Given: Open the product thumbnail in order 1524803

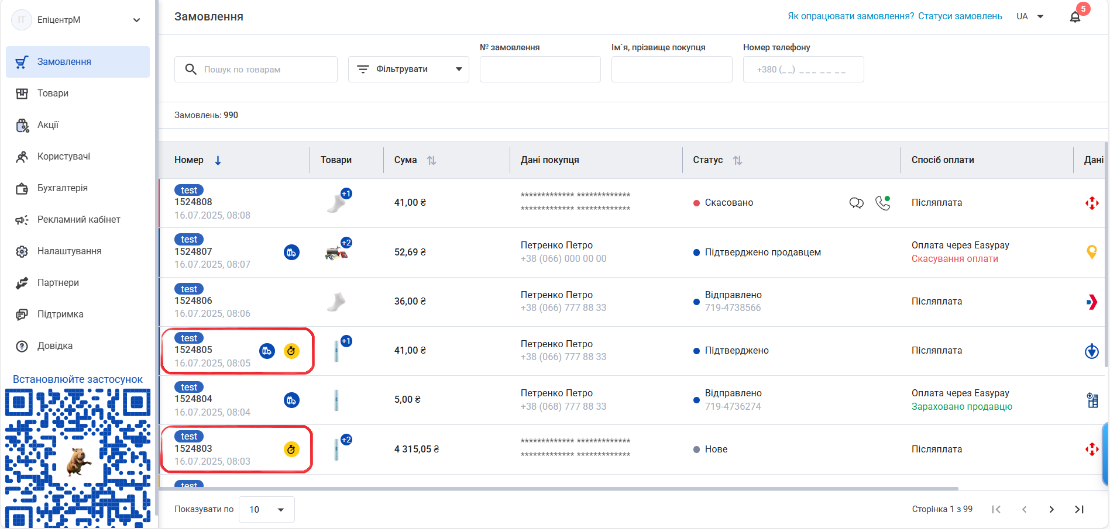Looking at the screenshot, I should tap(335, 449).
